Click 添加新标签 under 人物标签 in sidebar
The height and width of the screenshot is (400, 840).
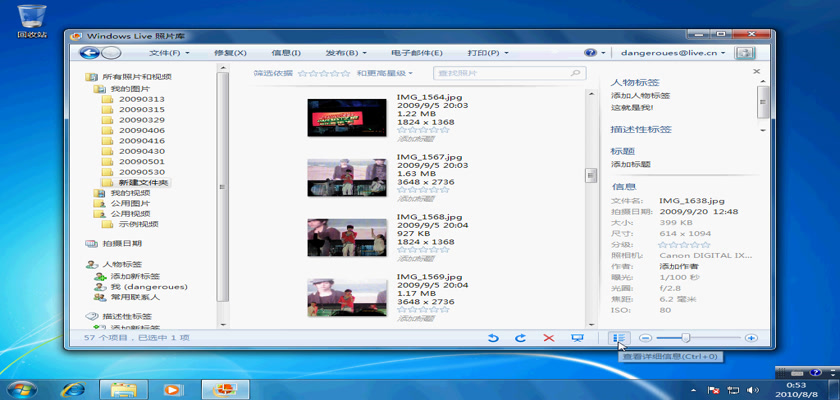(135, 275)
